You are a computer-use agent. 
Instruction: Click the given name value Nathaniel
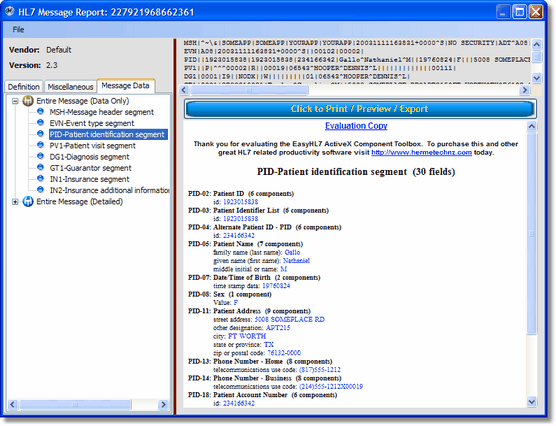[296, 261]
